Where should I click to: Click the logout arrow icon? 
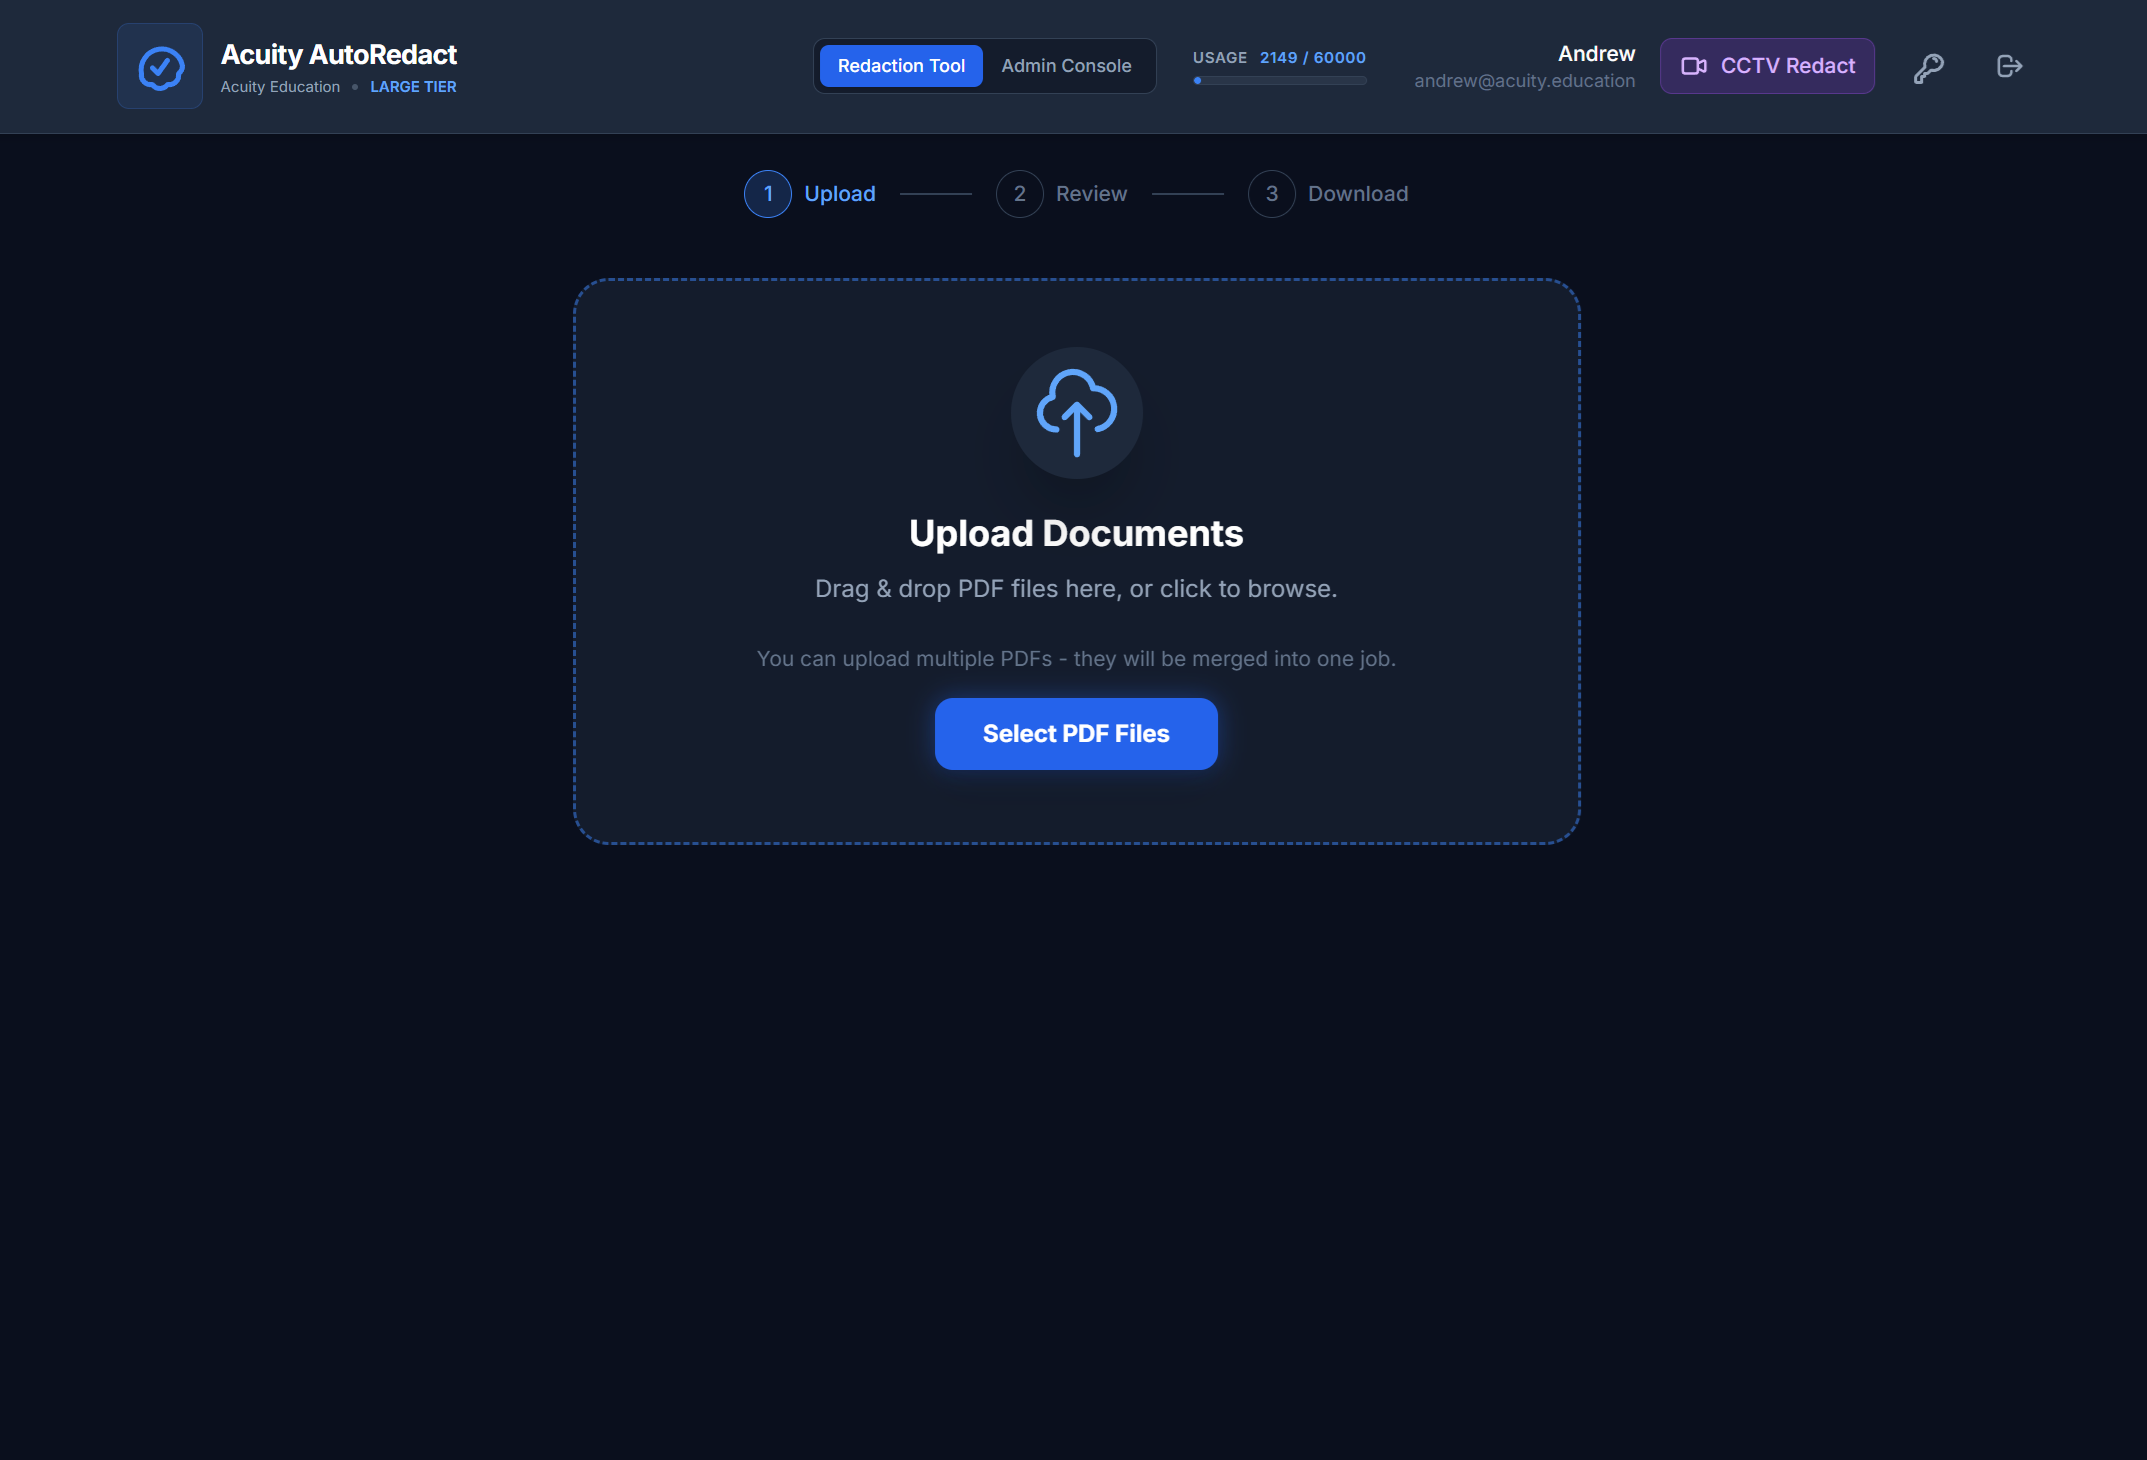2009,67
